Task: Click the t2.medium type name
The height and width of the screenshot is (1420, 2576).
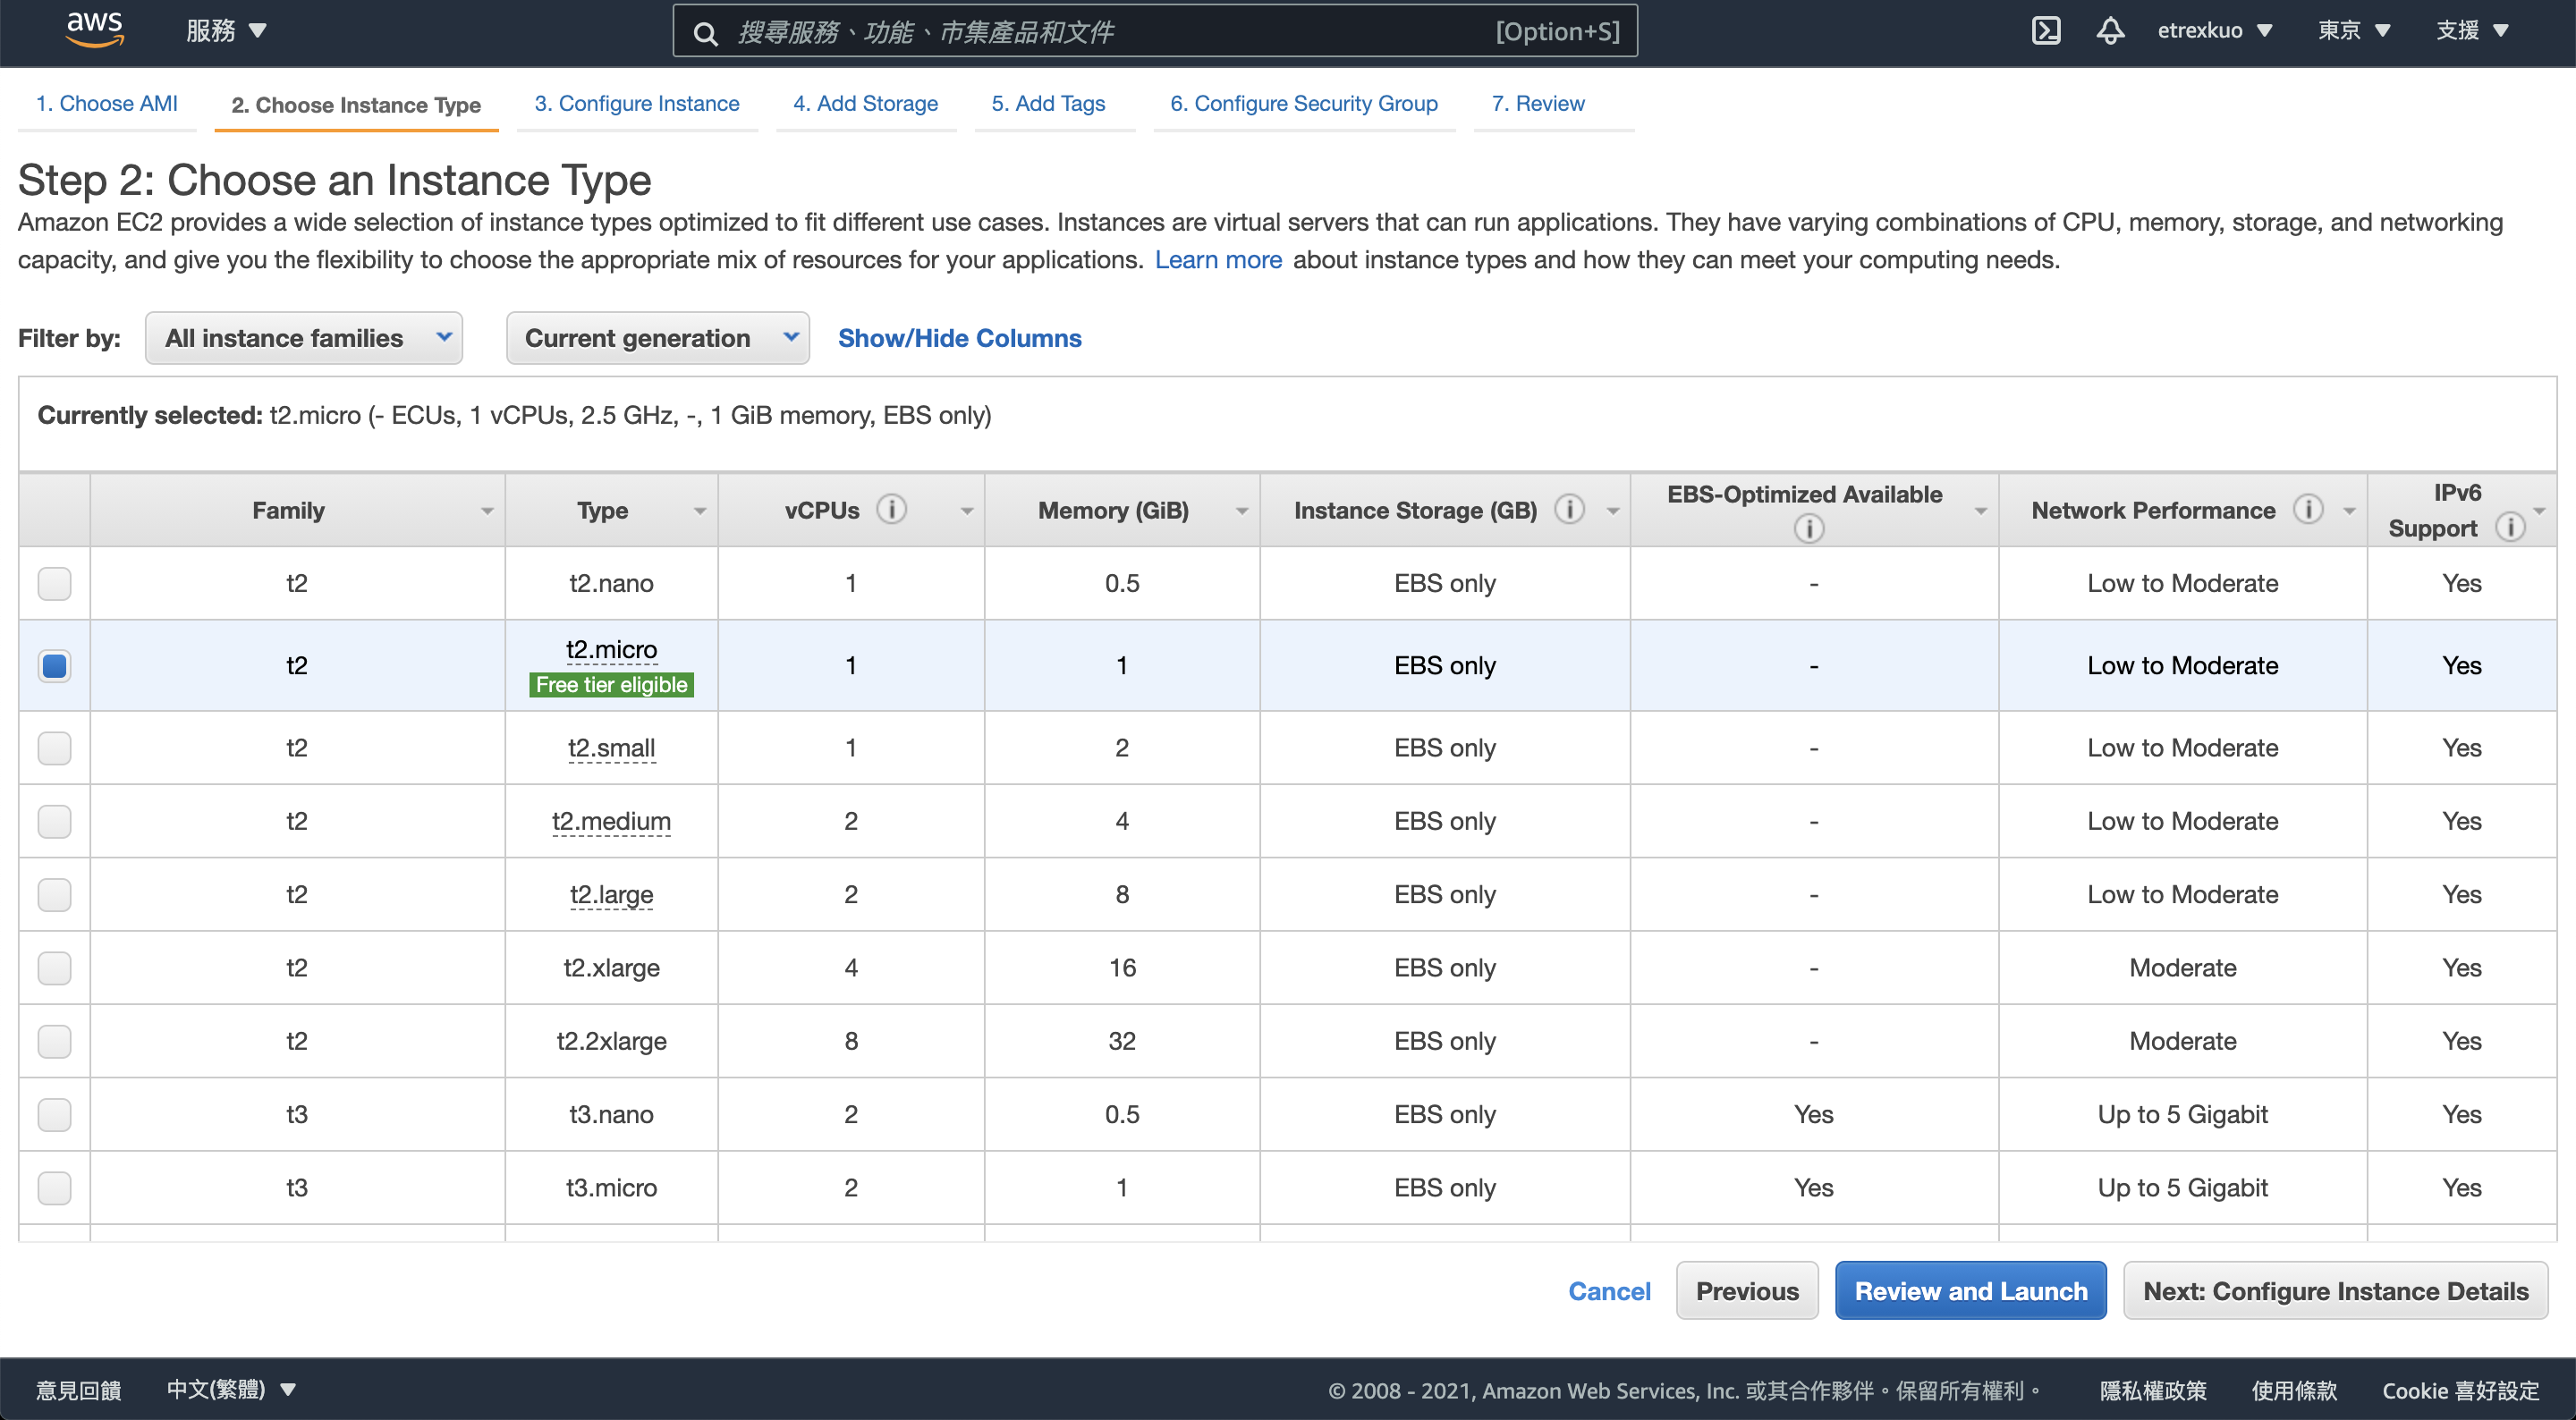Action: (x=612, y=821)
